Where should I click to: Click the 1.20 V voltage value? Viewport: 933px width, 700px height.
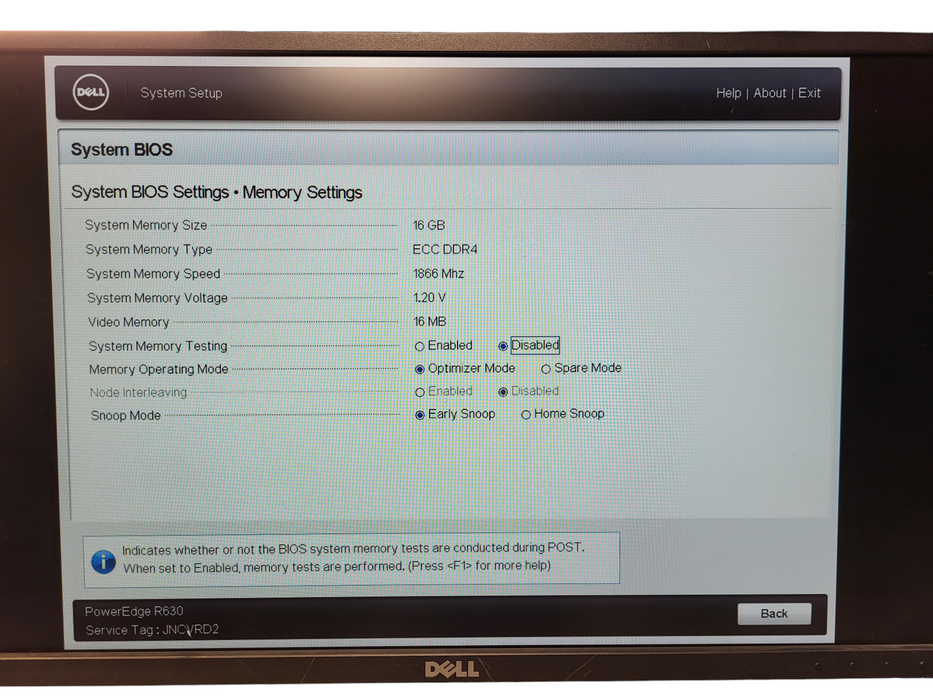point(430,298)
